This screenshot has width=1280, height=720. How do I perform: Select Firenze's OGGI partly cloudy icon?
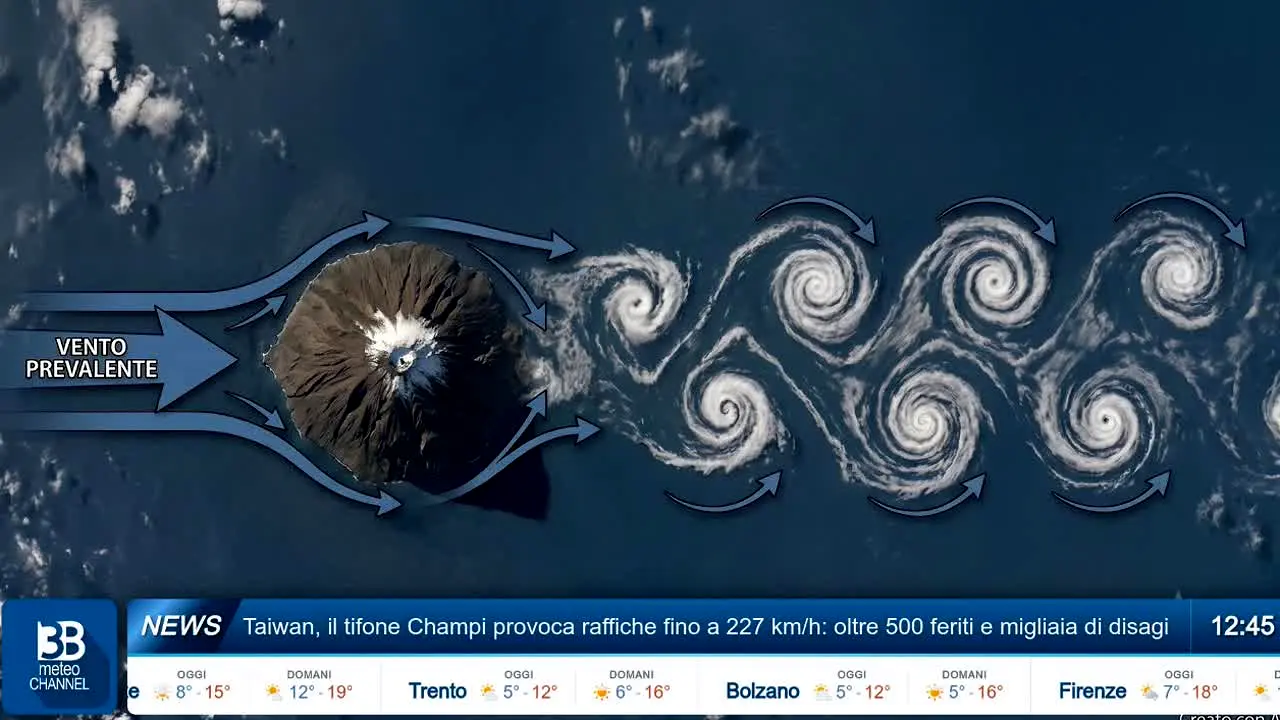tap(1149, 692)
